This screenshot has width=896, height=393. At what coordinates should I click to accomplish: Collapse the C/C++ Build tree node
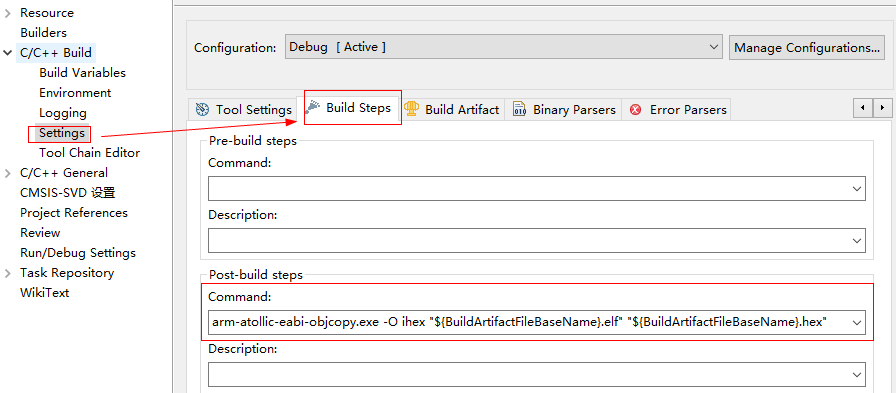8,53
